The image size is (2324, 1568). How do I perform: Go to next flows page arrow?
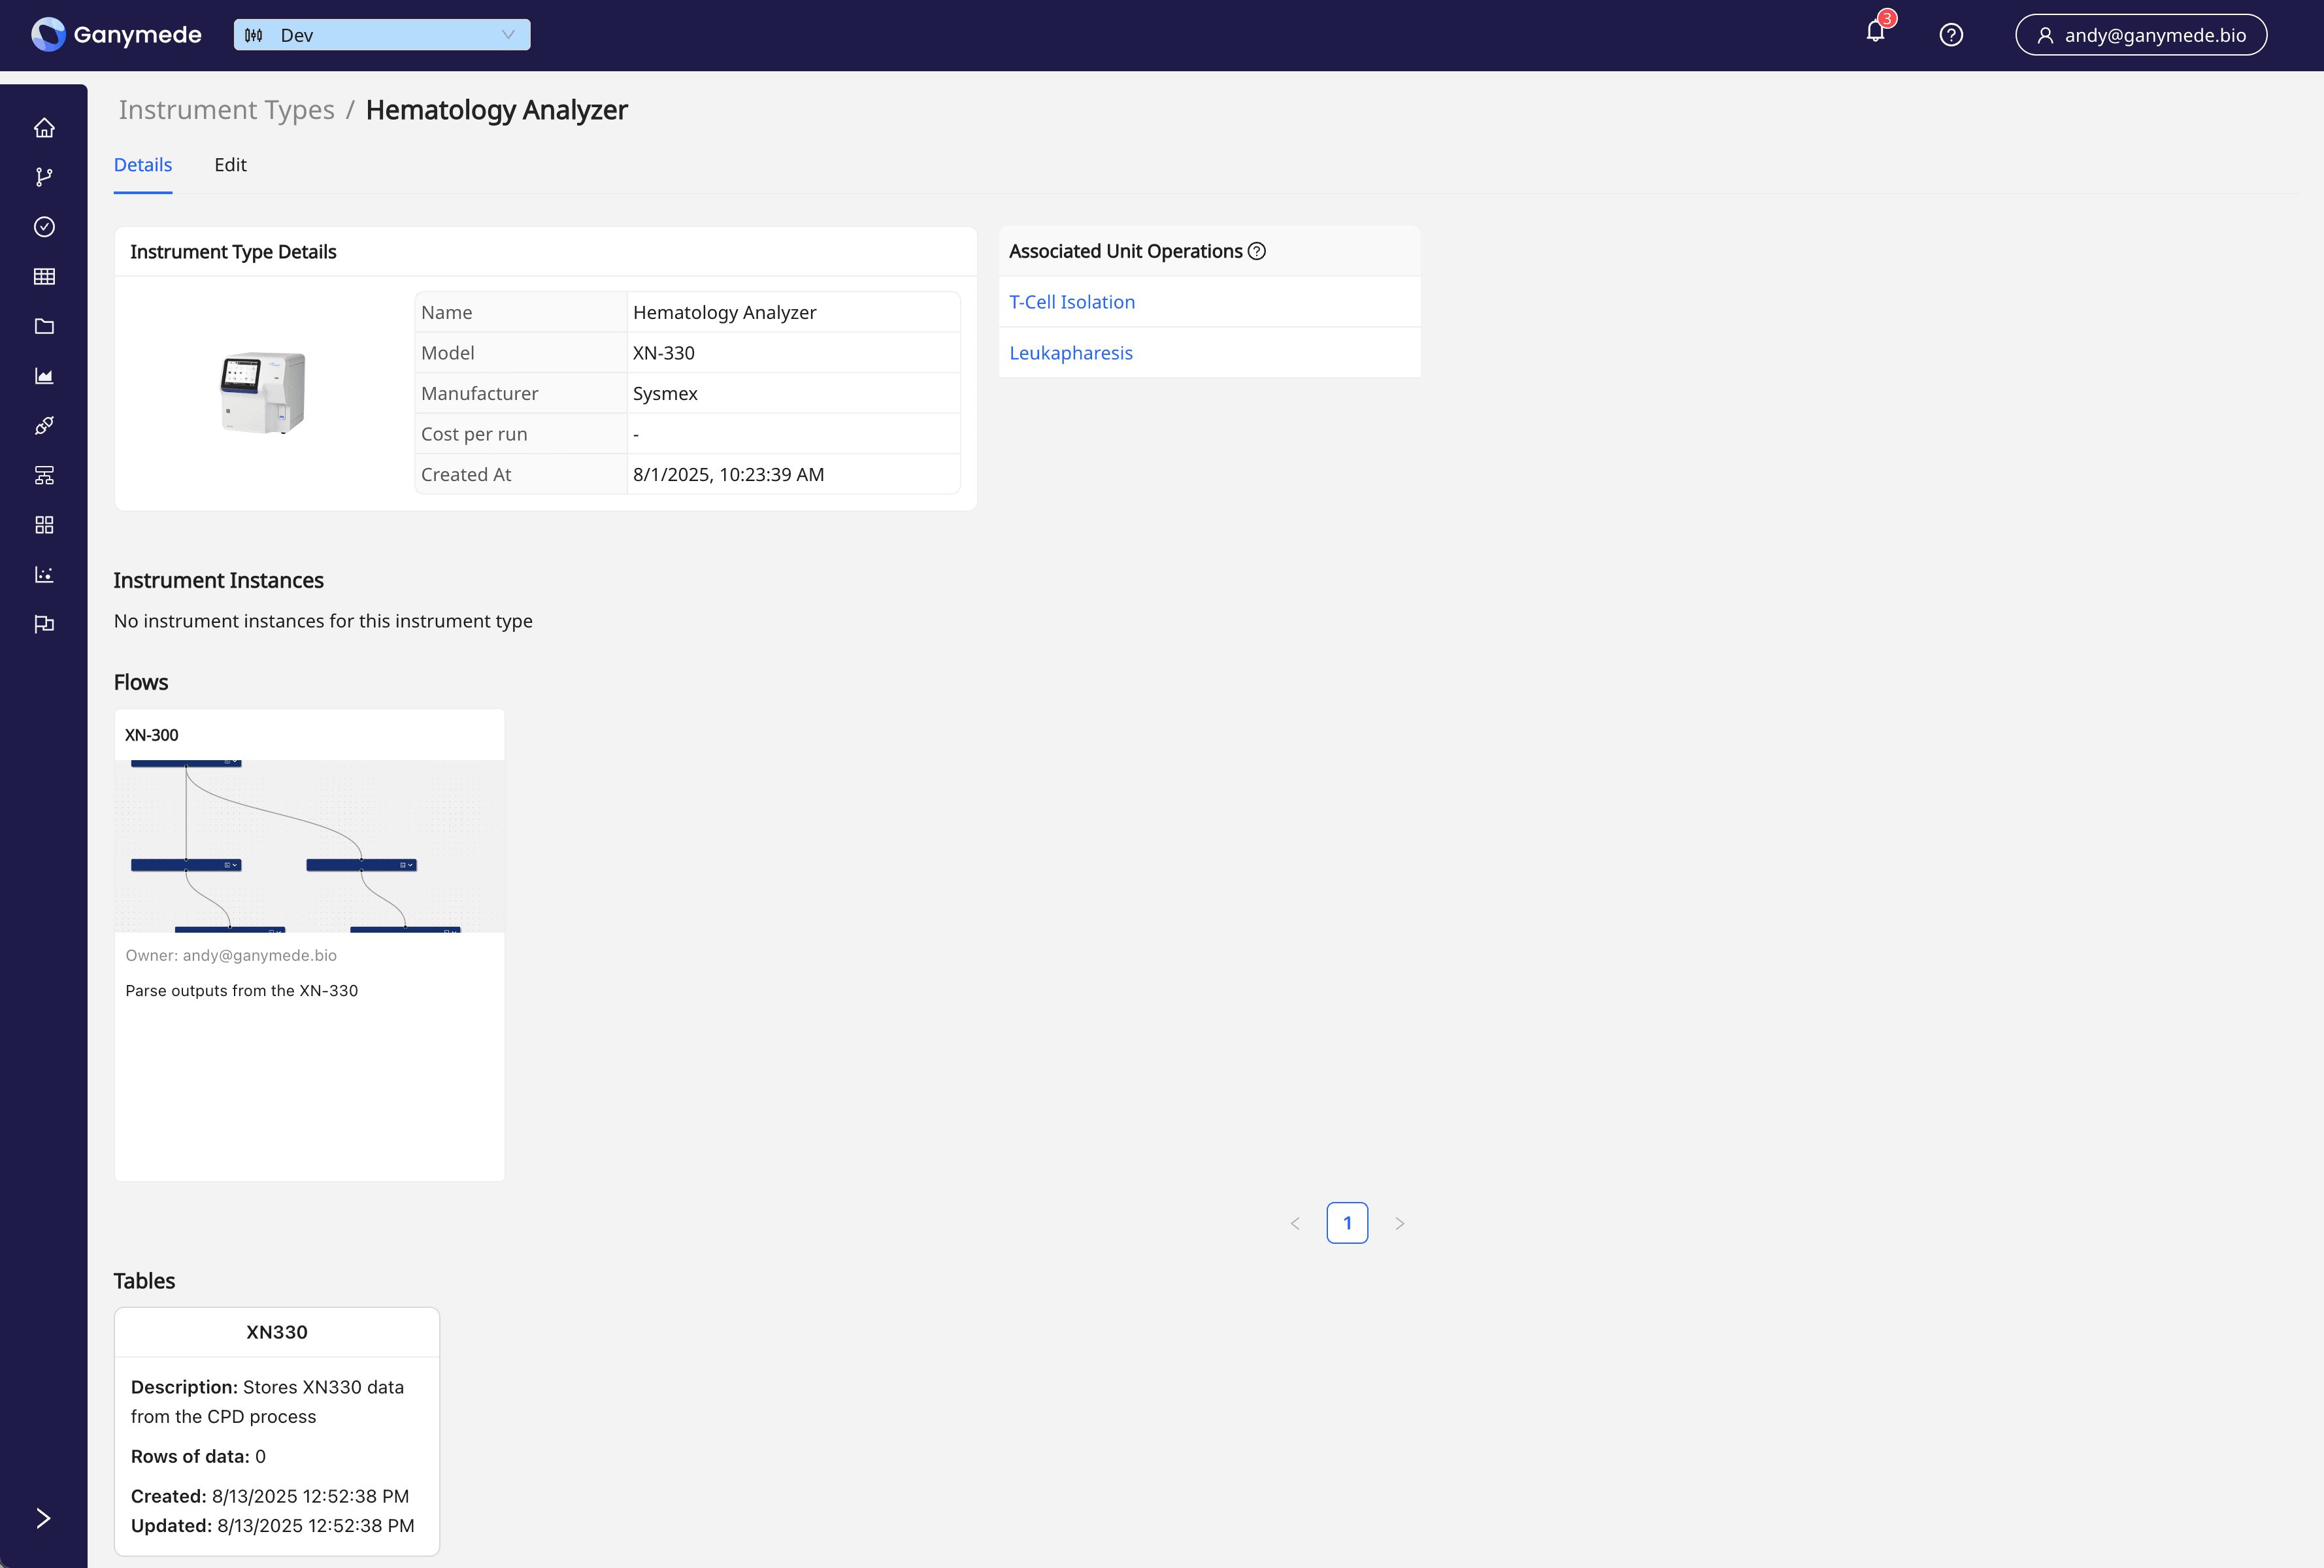click(x=1400, y=1224)
